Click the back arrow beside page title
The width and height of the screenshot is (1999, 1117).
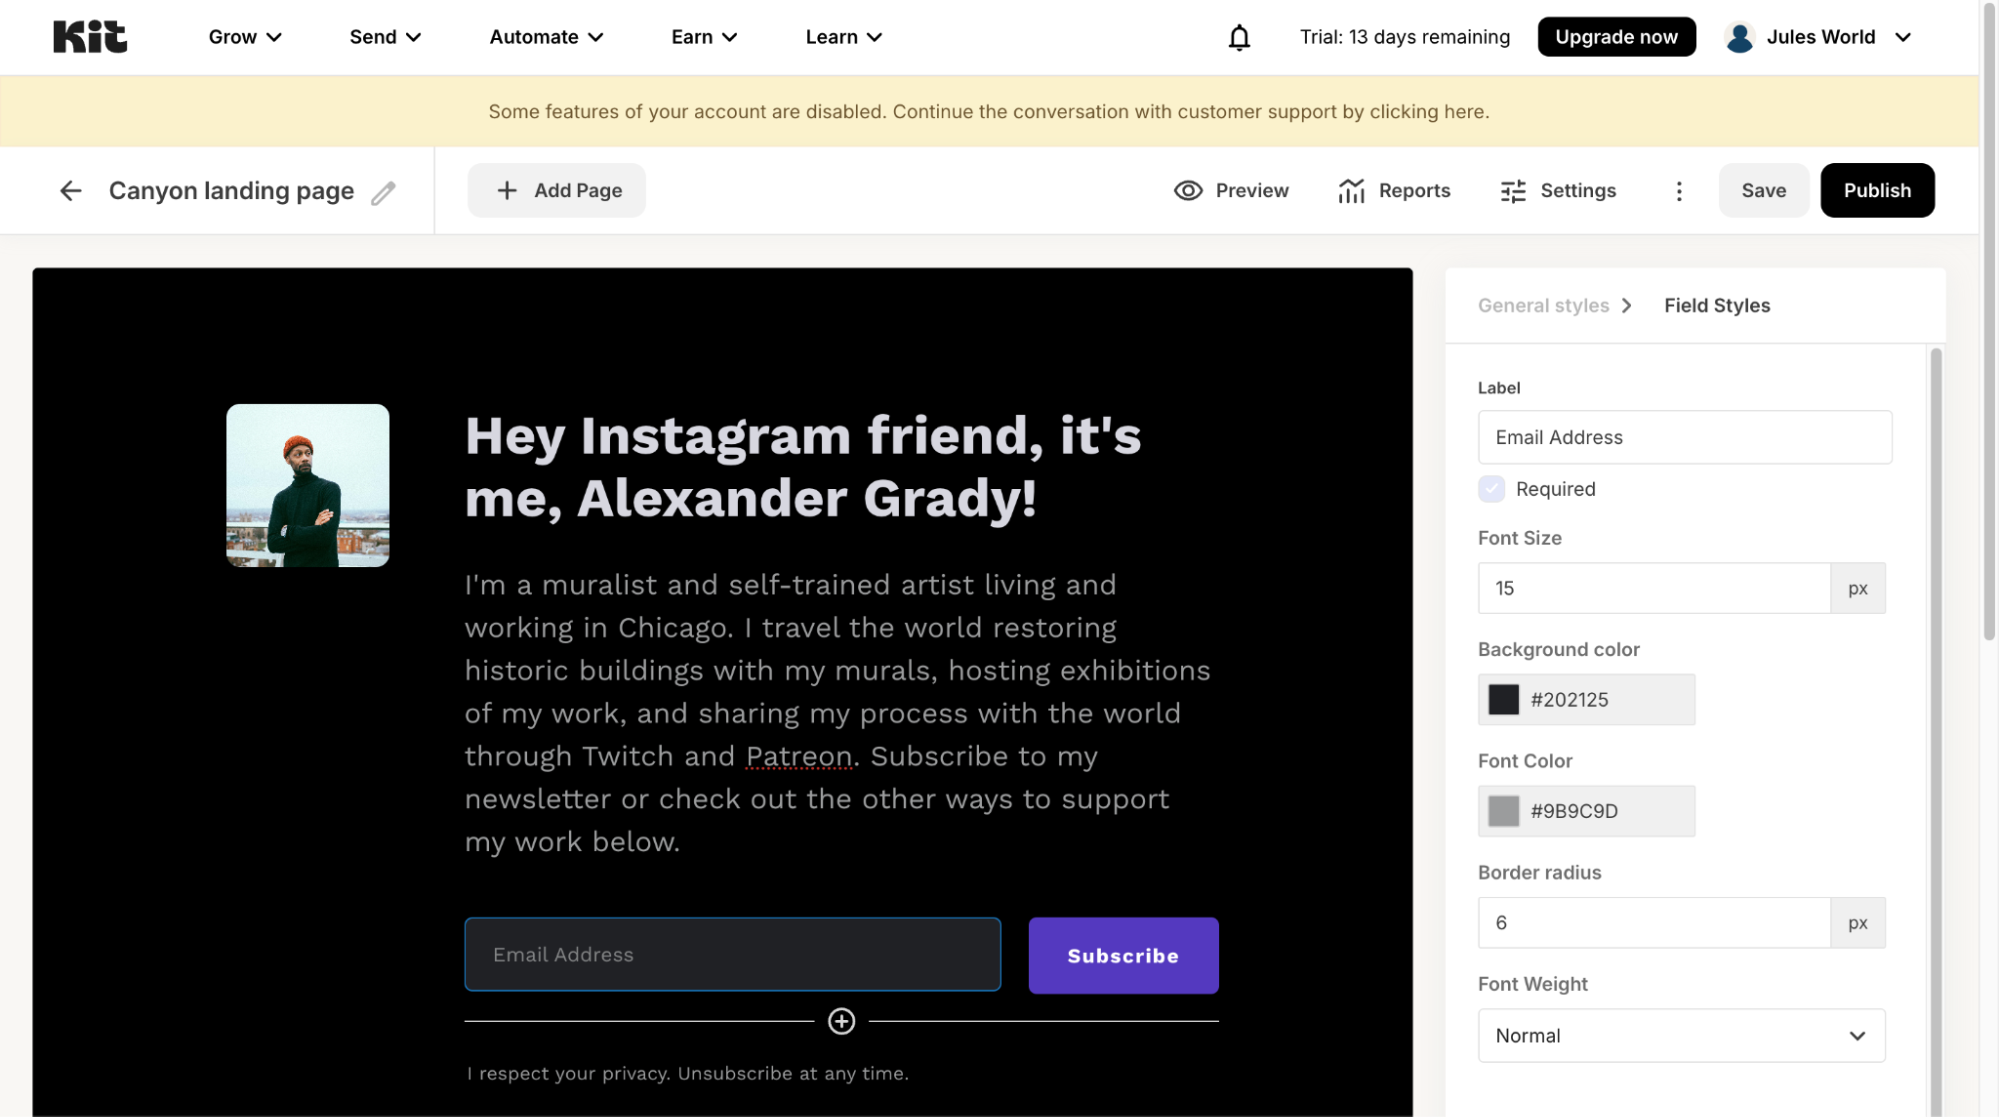pos(70,191)
